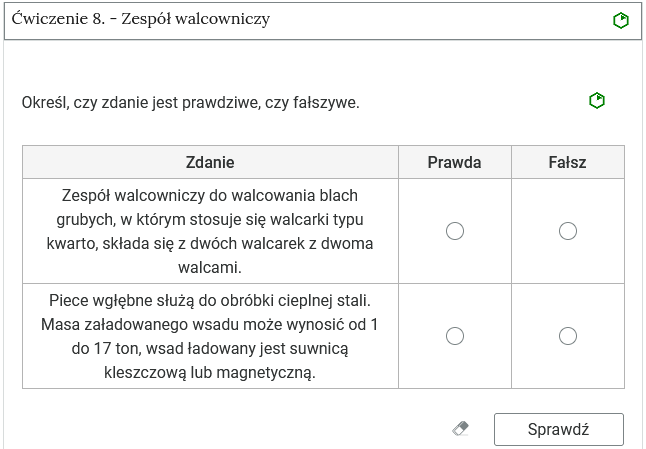Click the line kleszczową lub magnetyczną.
This screenshot has width=646, height=449.
point(210,373)
